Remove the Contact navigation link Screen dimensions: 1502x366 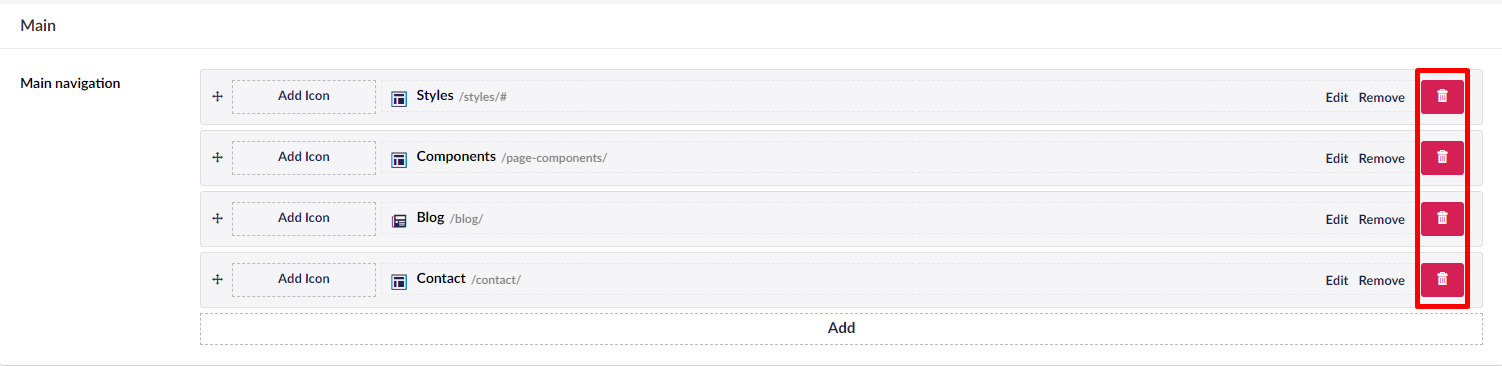click(x=1381, y=281)
